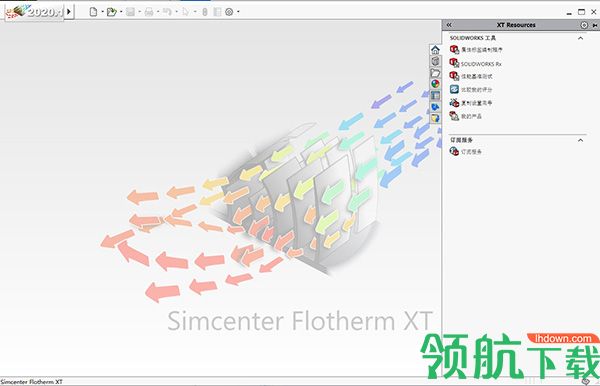Switch to the Appearances color ball tab
Image resolution: width=600 pixels, height=386 pixels.
(435, 84)
